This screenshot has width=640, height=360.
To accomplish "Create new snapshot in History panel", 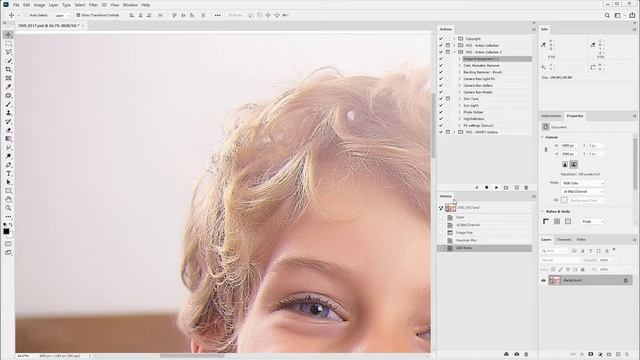I will pyautogui.click(x=516, y=354).
